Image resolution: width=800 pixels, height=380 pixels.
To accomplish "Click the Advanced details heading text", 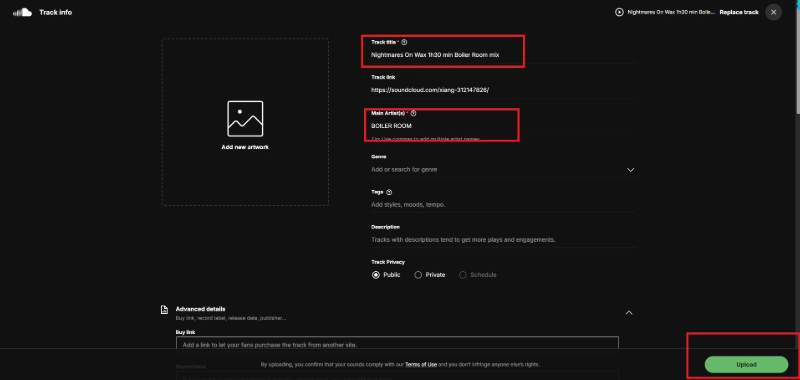I will coord(201,309).
